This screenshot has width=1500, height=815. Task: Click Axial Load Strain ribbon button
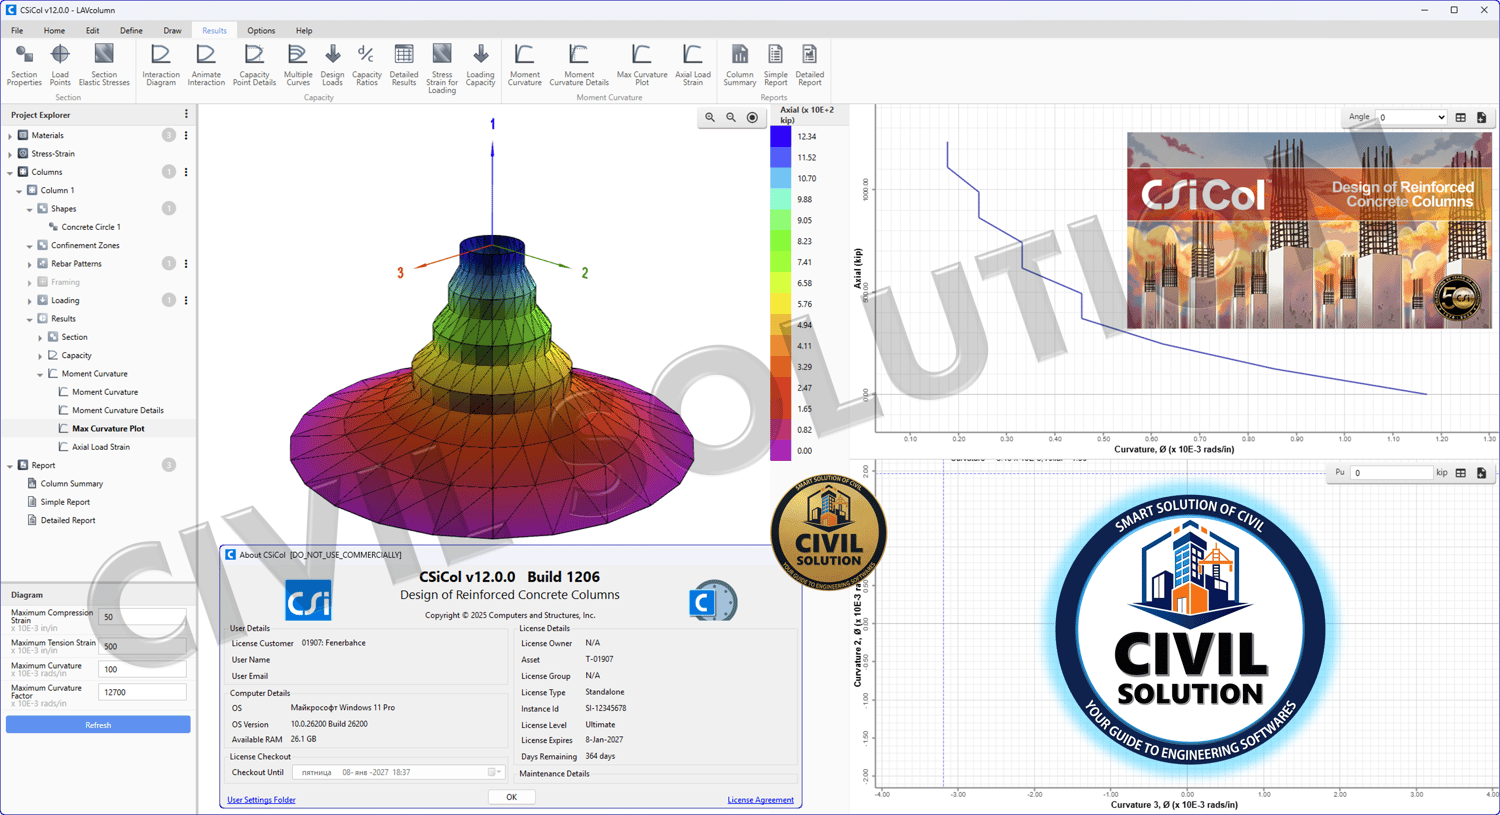(x=693, y=65)
